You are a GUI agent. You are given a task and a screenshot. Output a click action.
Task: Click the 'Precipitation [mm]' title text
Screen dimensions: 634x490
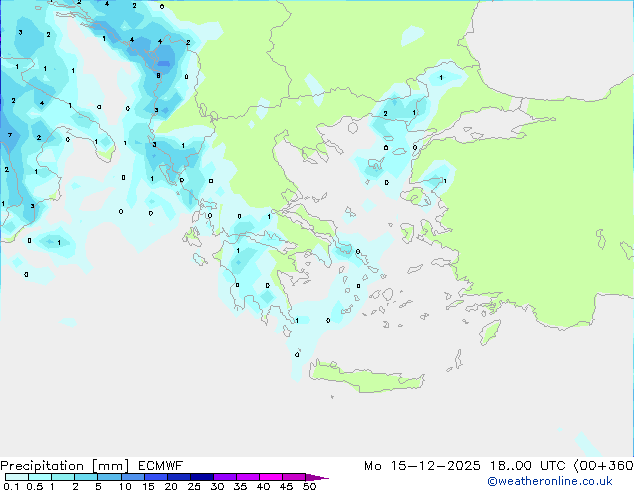tap(65, 466)
